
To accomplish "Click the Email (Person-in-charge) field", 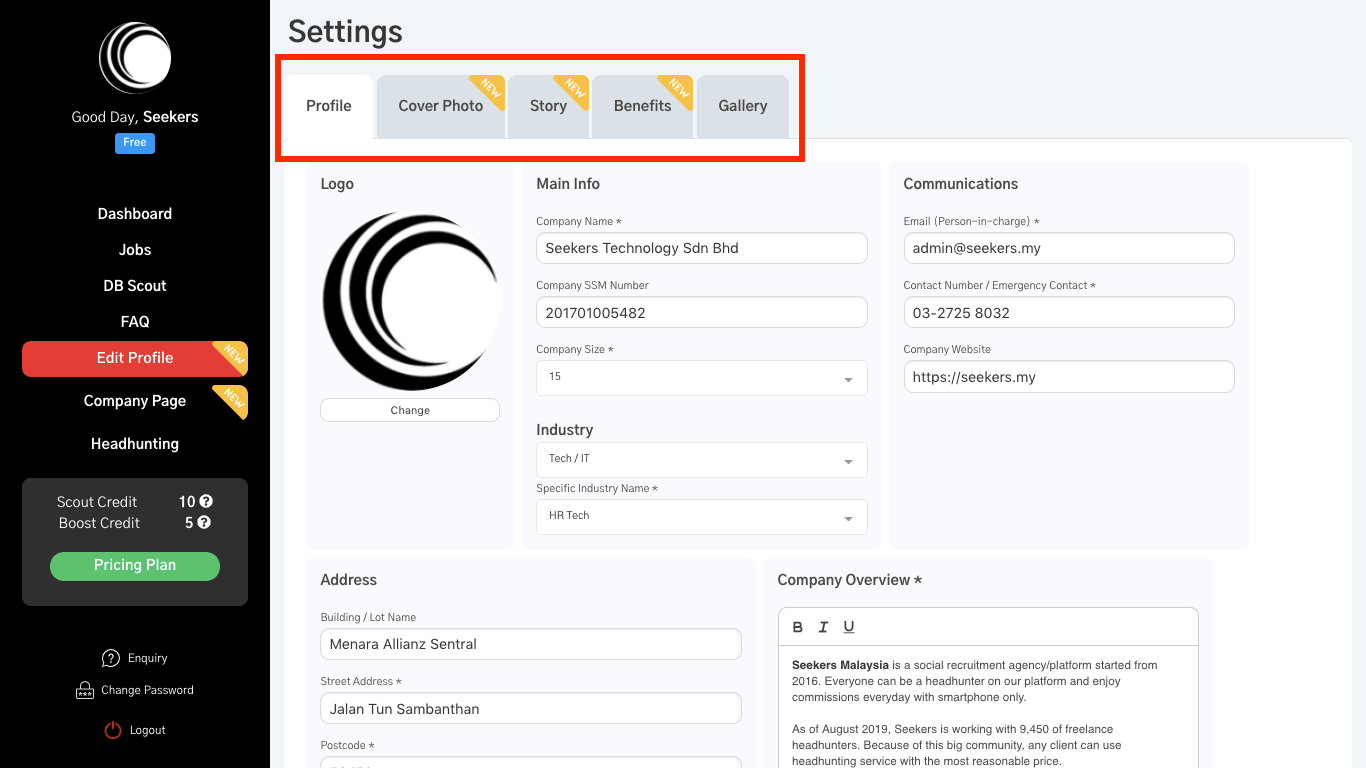I will pyautogui.click(x=1069, y=248).
